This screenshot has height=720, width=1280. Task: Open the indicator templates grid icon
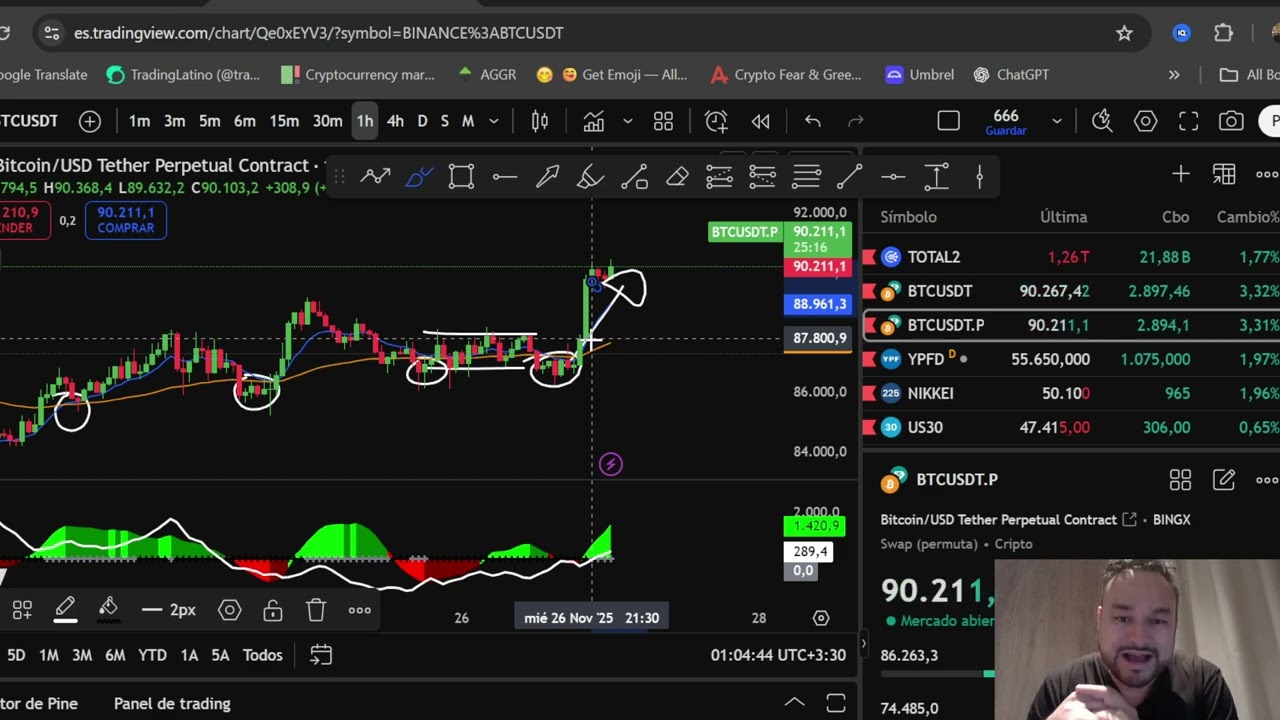[663, 121]
